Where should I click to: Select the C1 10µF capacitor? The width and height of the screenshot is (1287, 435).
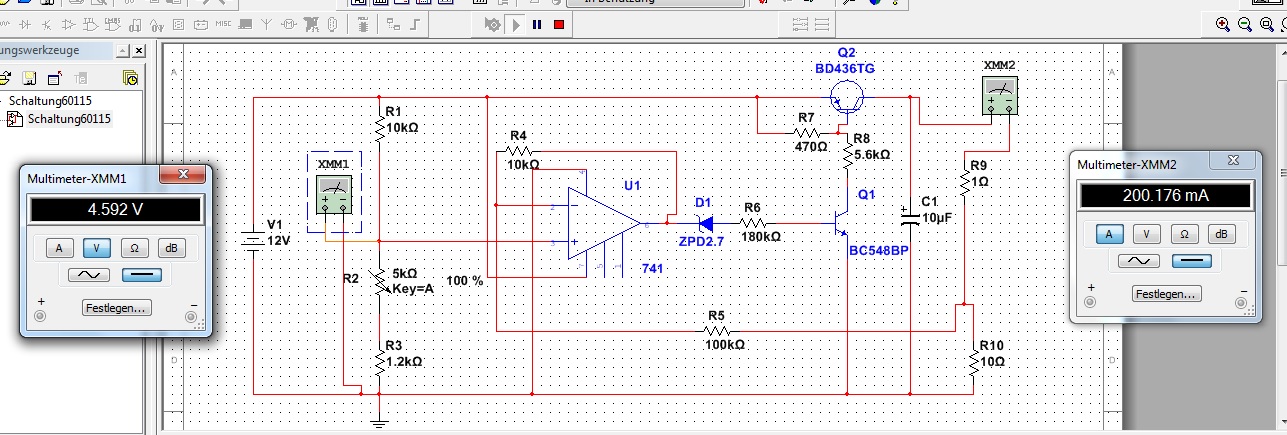point(911,216)
